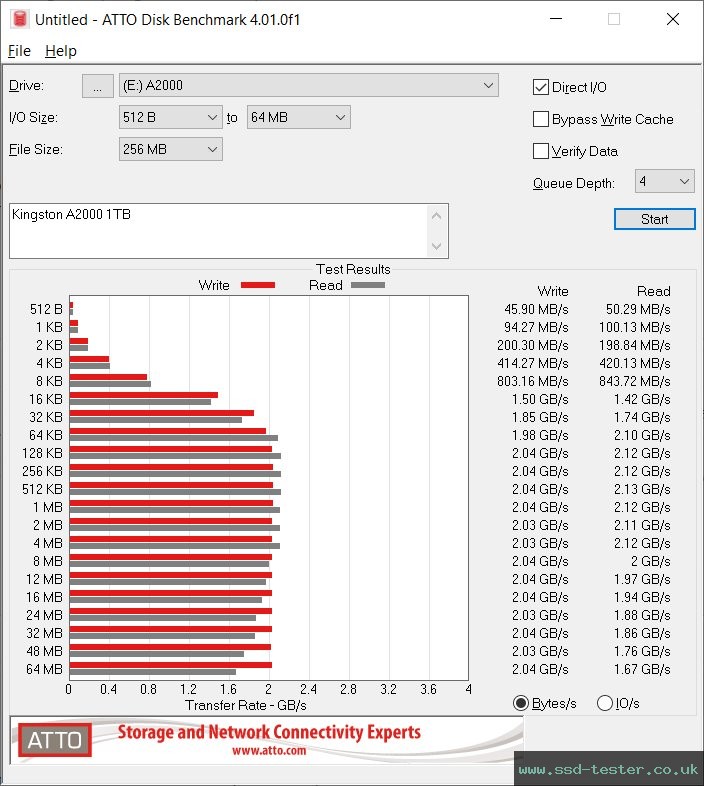
Task: Click the write value 414.27 MB/s
Action: click(533, 363)
